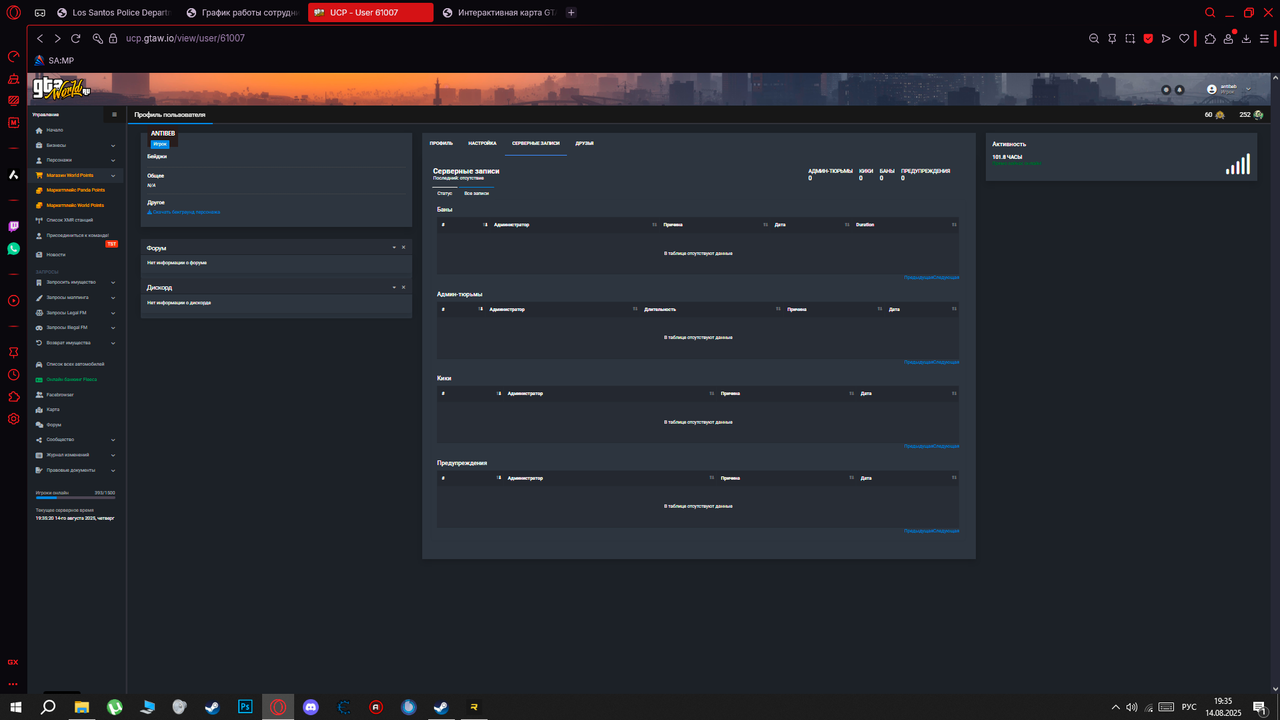Image resolution: width=1280 pixels, height=720 pixels.
Task: Expand Запросить имущество sidebar menu
Action: (x=76, y=282)
